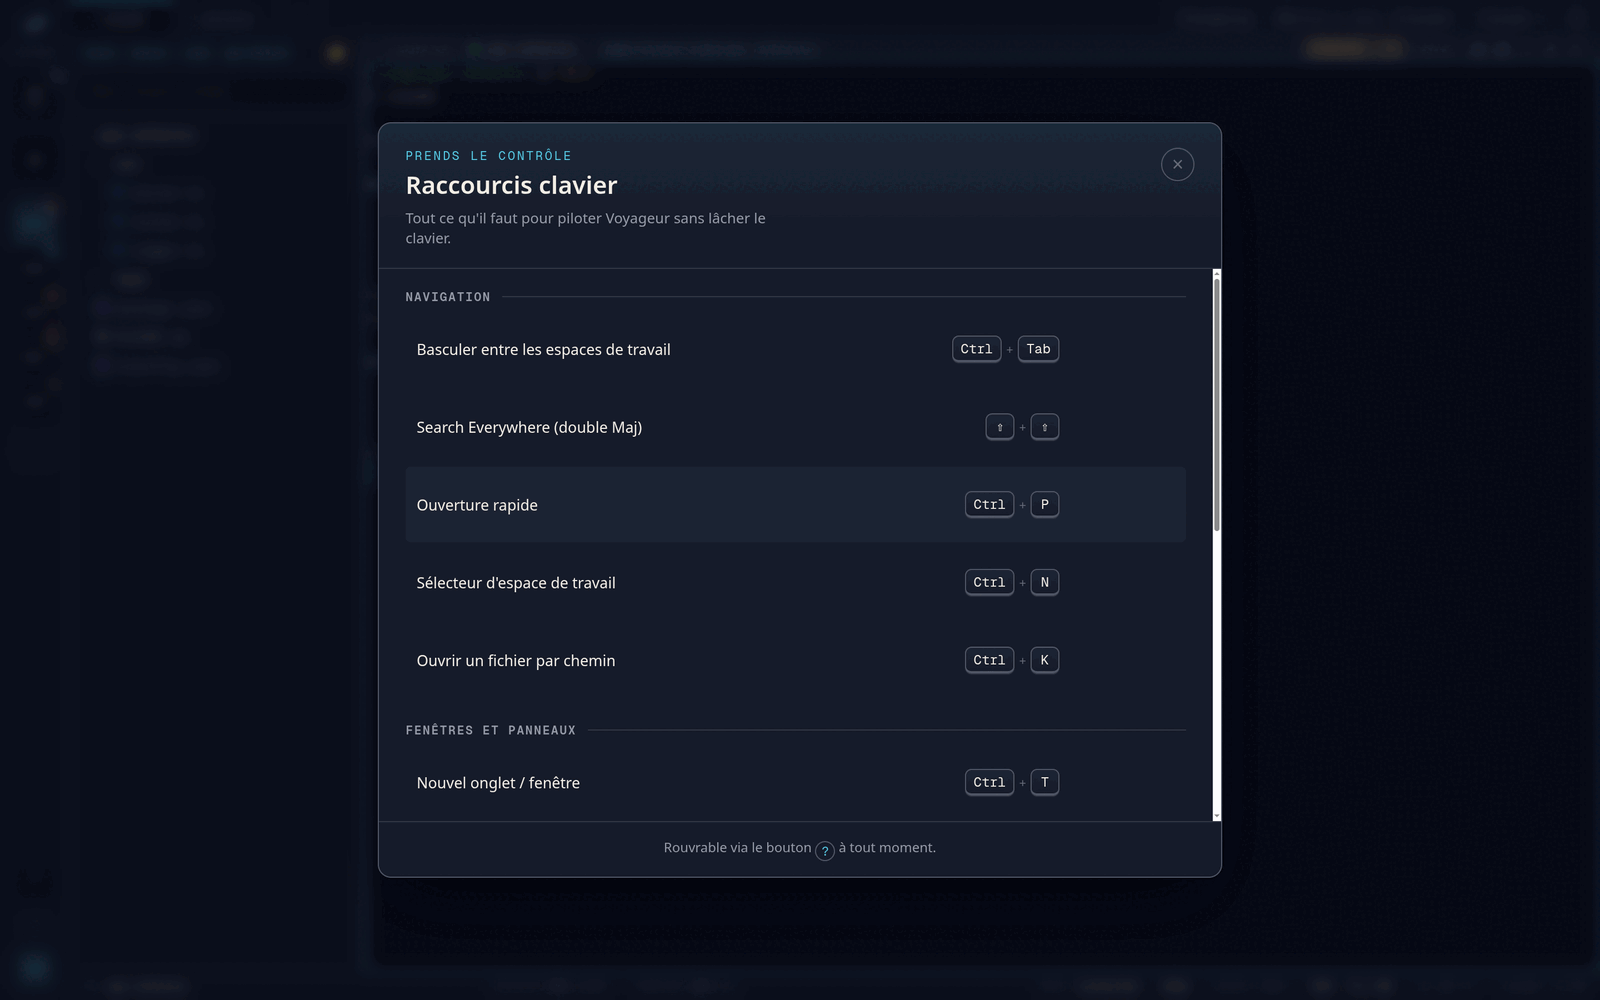
Task: Select the Search Everywhere shortcut row
Action: [x=796, y=427]
